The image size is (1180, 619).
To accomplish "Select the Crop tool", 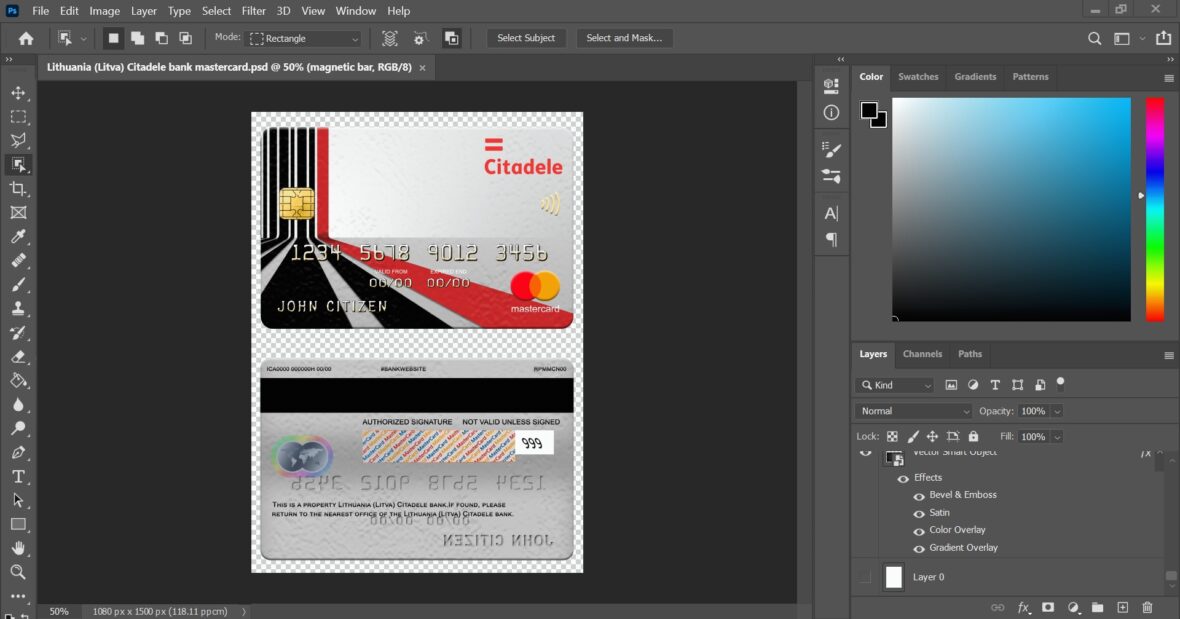I will point(18,188).
